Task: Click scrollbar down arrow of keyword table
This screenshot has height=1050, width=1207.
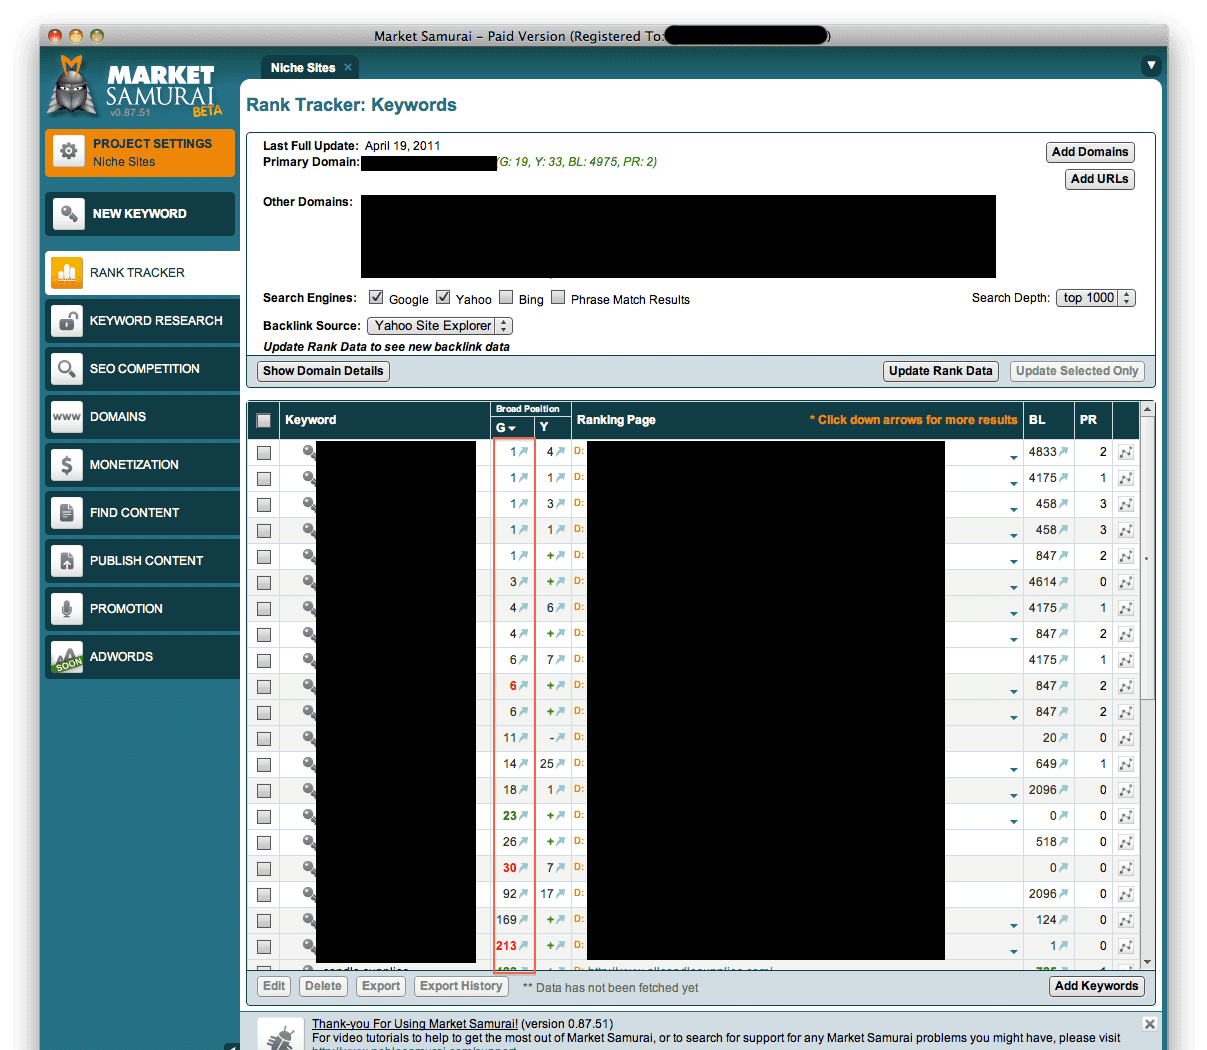Action: coord(1147,962)
